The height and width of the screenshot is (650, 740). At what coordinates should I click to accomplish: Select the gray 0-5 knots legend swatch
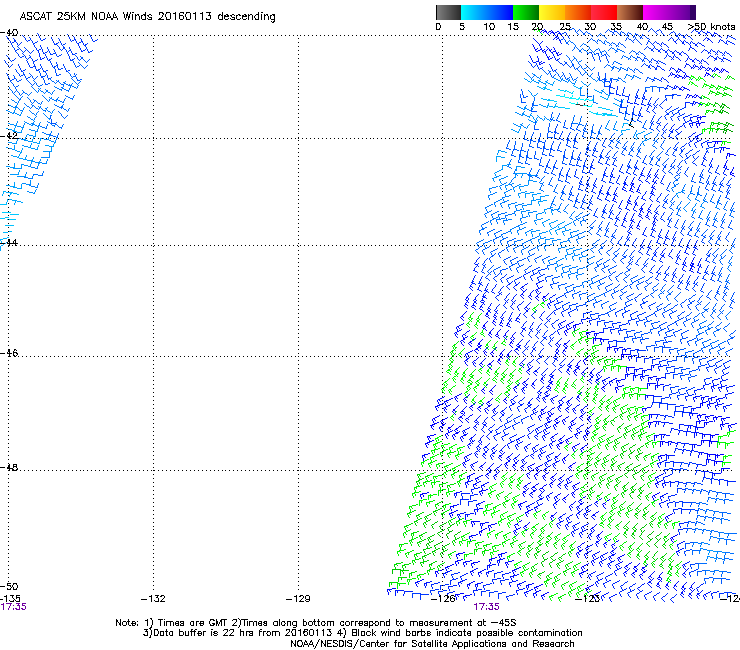(448, 12)
